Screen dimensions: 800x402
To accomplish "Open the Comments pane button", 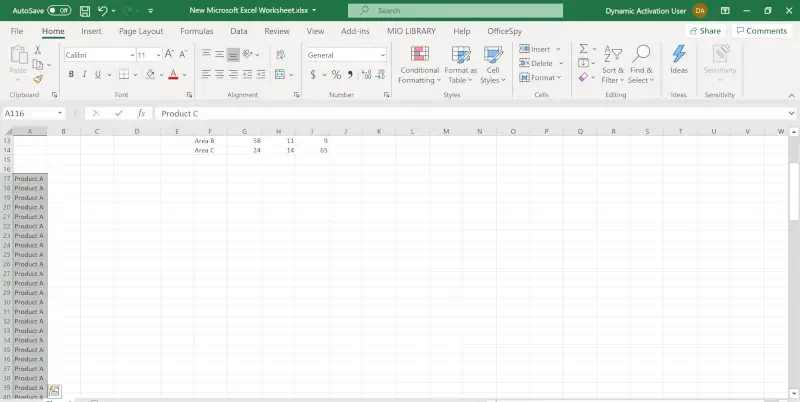I will (761, 31).
